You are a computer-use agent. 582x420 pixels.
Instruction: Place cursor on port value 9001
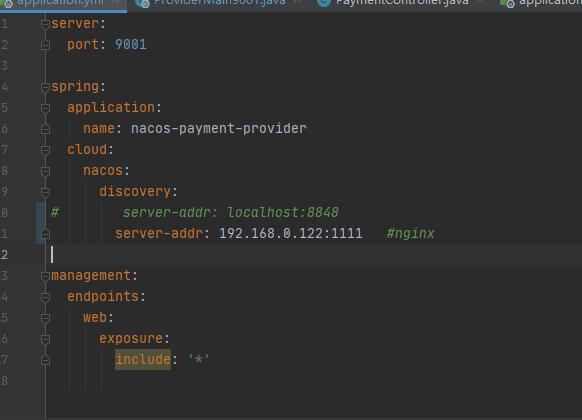(x=131, y=45)
